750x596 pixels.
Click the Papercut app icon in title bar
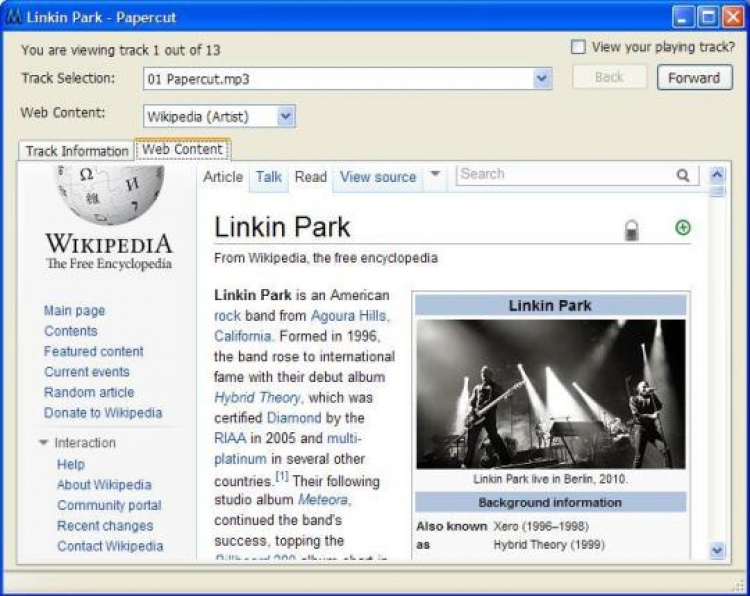click(13, 17)
